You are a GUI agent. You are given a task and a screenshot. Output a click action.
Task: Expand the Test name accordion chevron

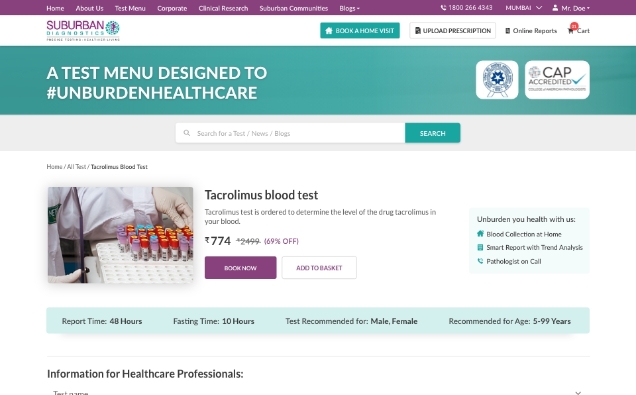point(578,393)
